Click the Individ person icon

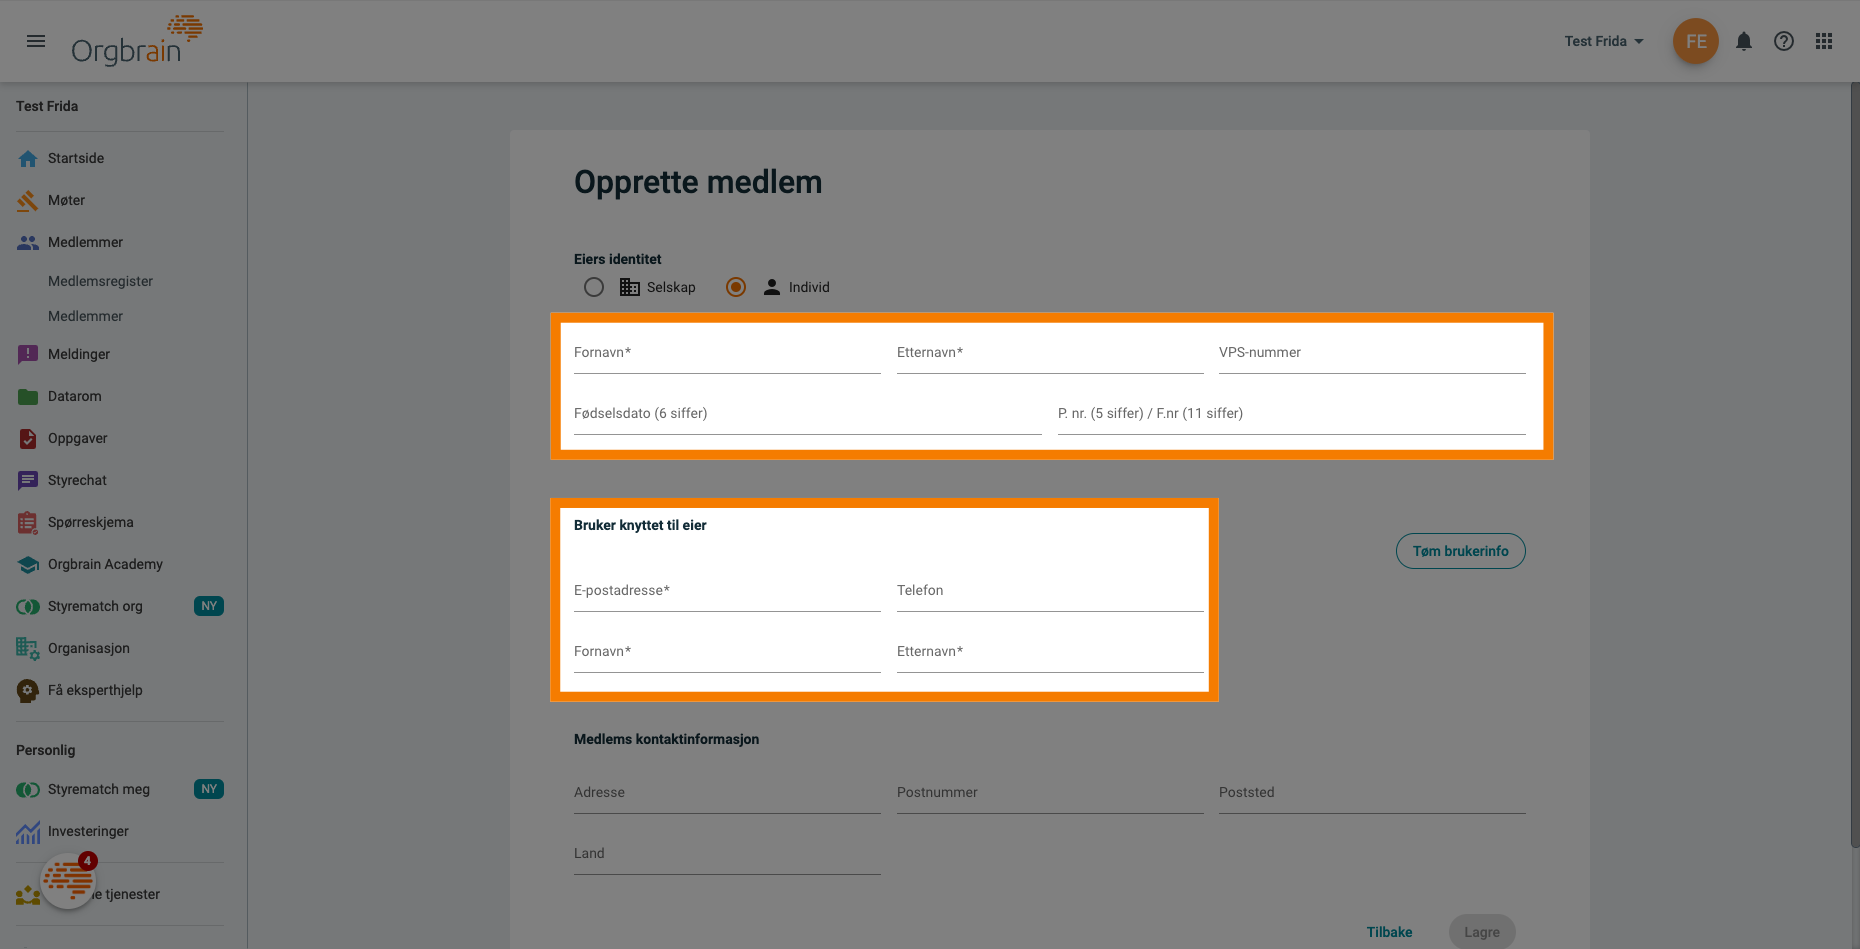click(772, 287)
